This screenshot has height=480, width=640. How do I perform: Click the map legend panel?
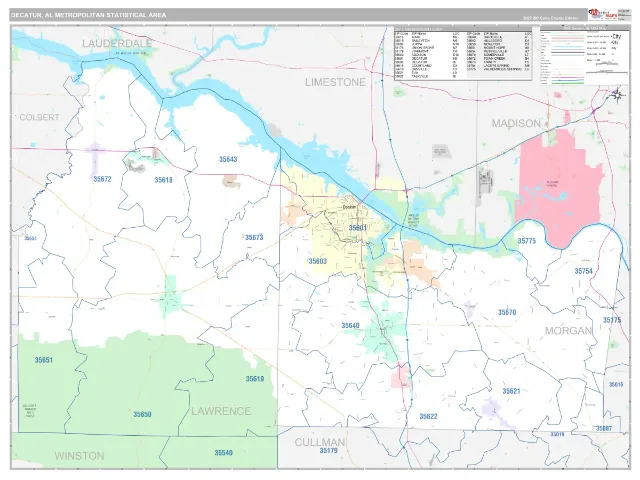[585, 56]
